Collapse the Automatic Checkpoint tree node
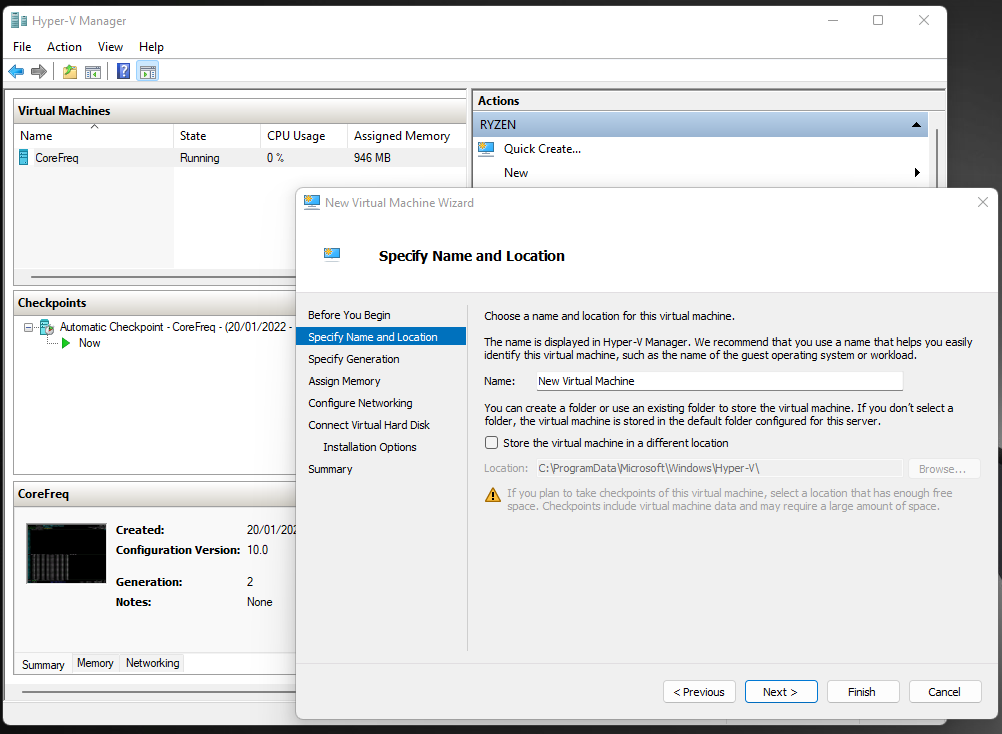Image resolution: width=1002 pixels, height=734 pixels. [28, 327]
